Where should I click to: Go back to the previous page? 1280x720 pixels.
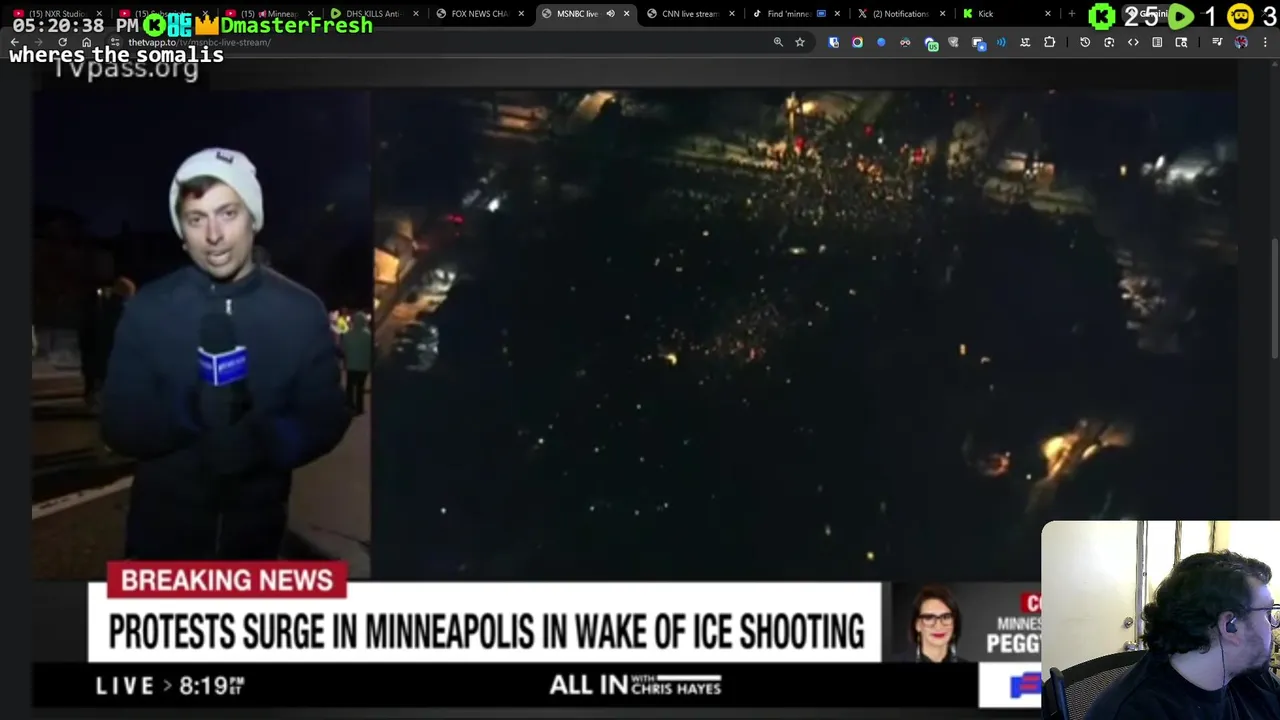pos(15,42)
